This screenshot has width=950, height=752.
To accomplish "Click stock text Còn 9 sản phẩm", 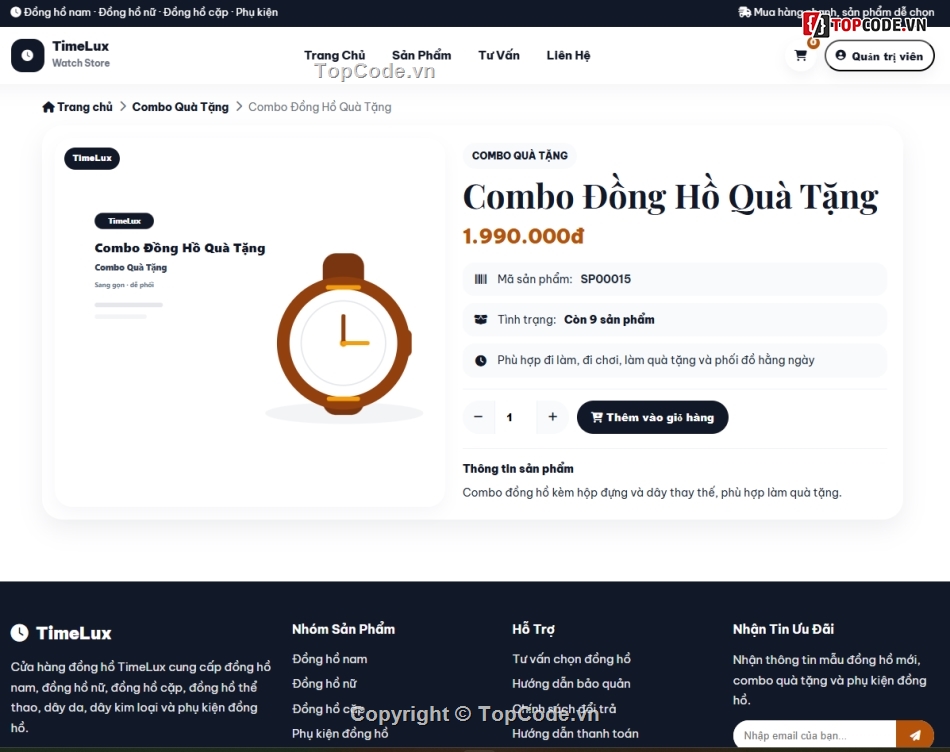I will (610, 319).
